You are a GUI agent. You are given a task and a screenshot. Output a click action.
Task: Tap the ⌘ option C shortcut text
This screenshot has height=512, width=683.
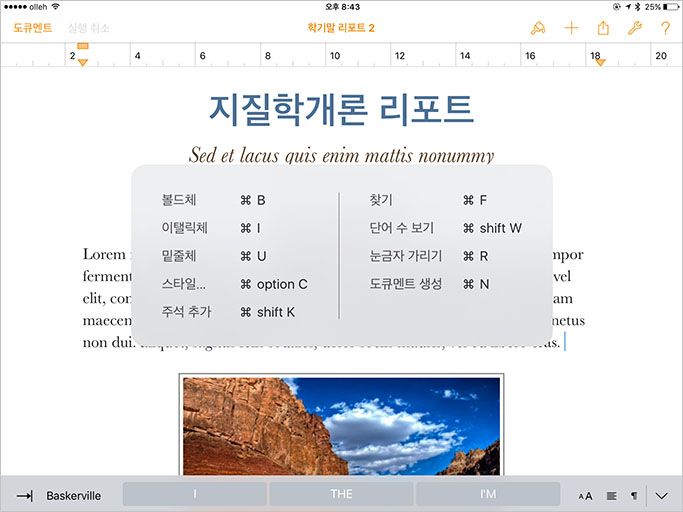[x=274, y=284]
